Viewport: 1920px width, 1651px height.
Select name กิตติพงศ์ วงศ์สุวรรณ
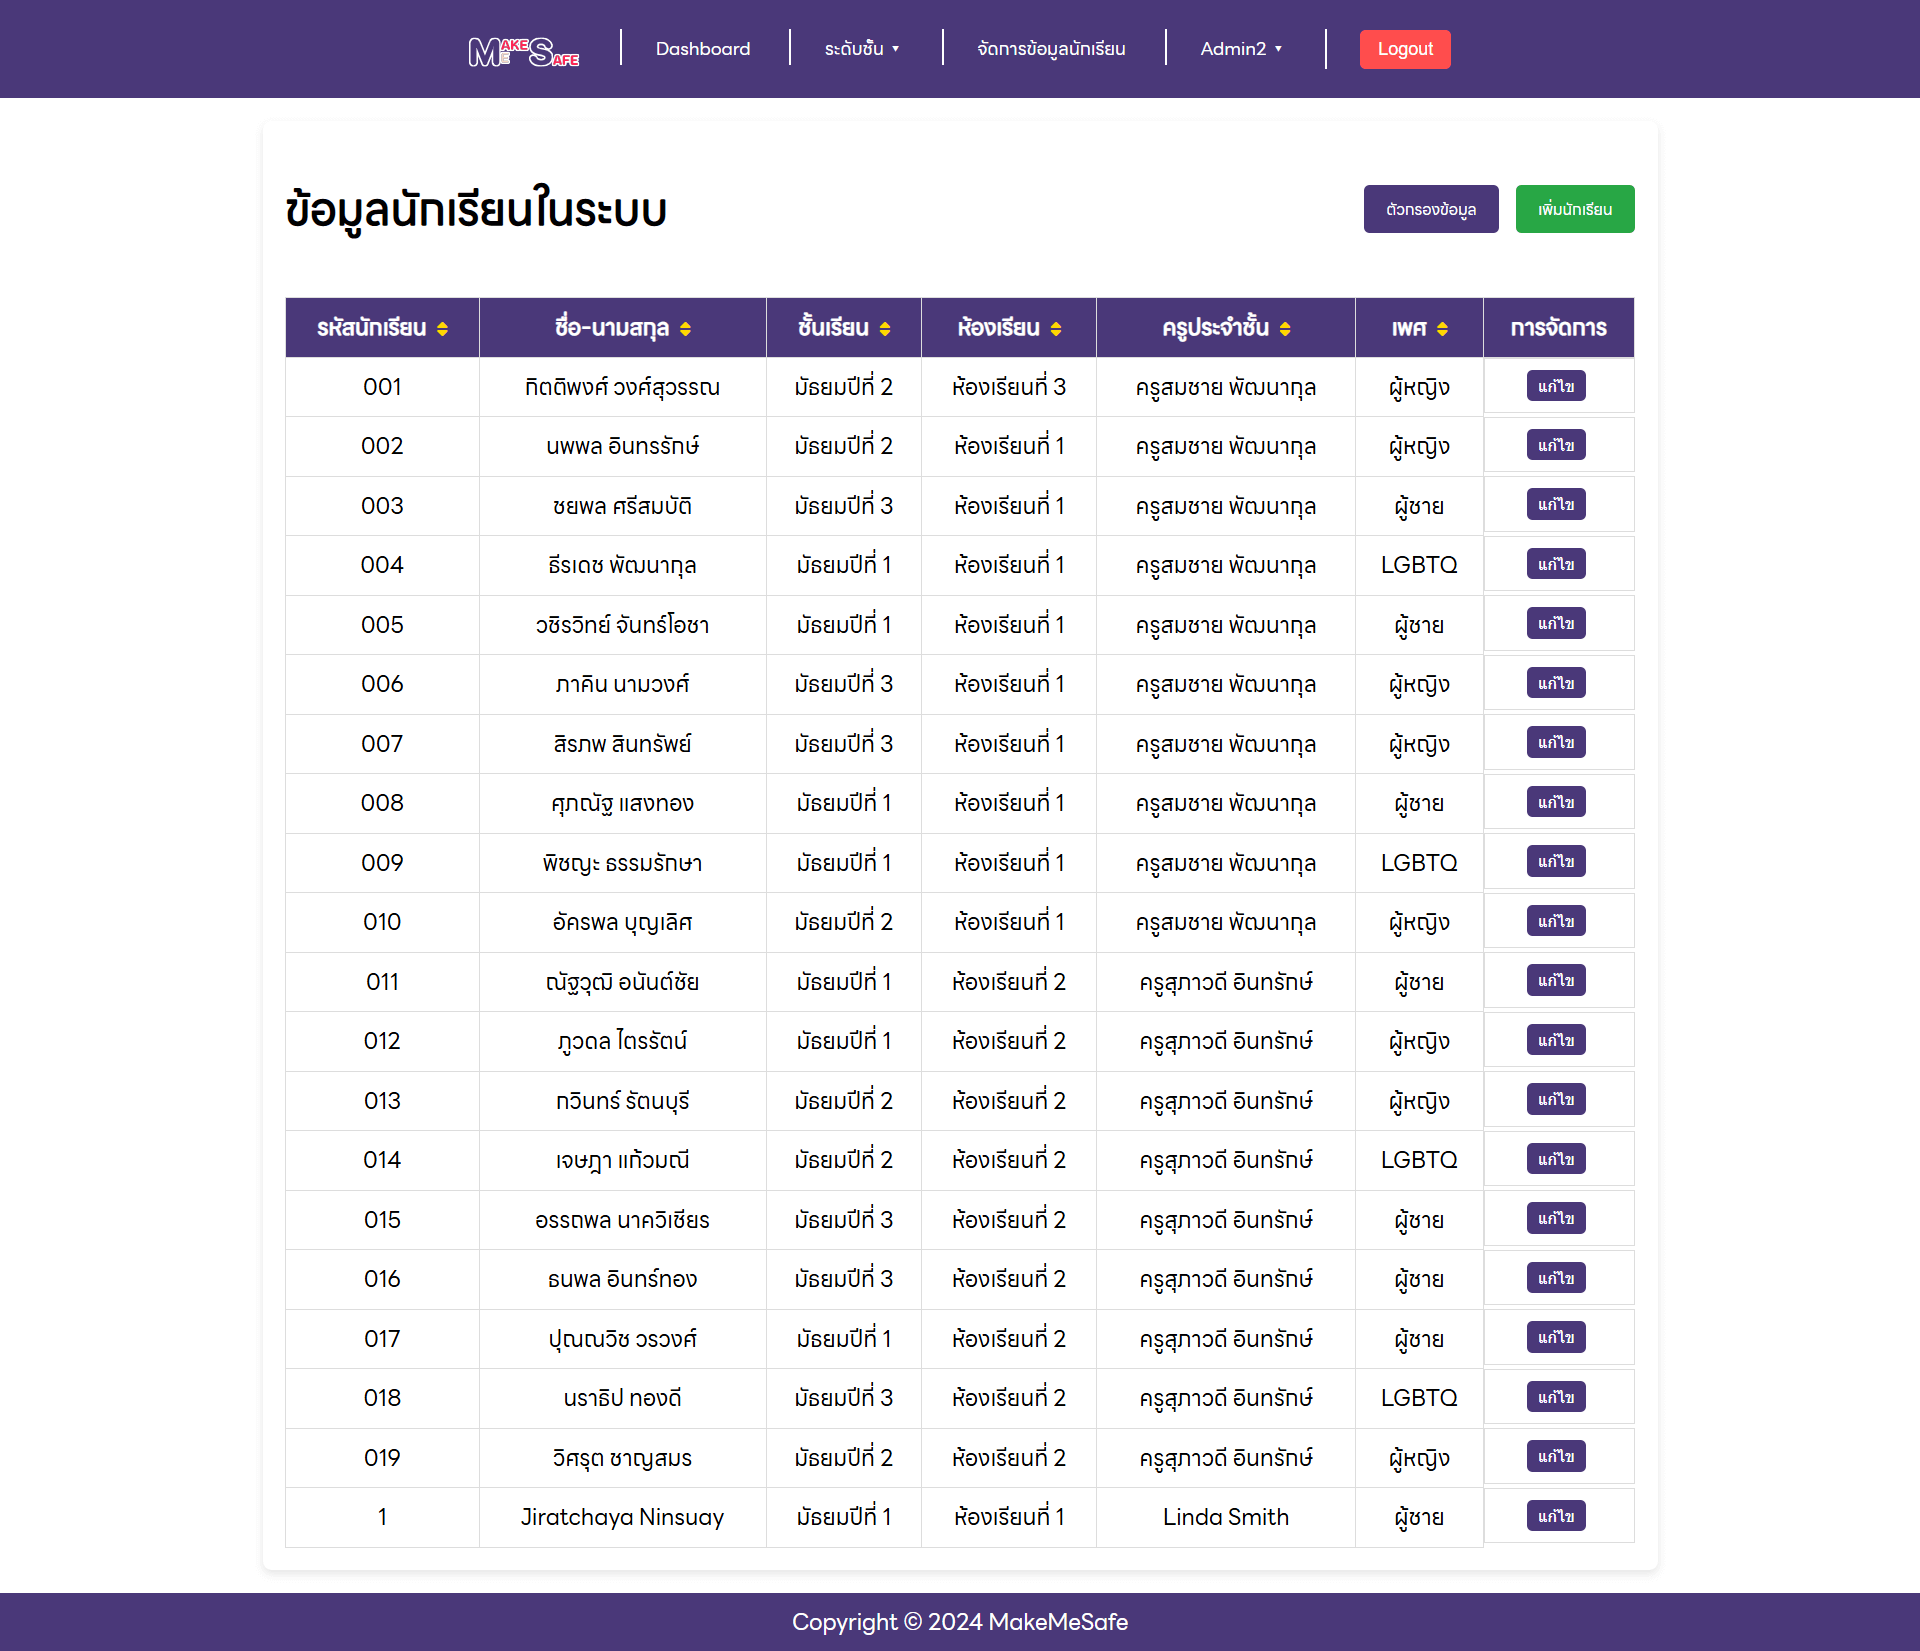pyautogui.click(x=622, y=387)
